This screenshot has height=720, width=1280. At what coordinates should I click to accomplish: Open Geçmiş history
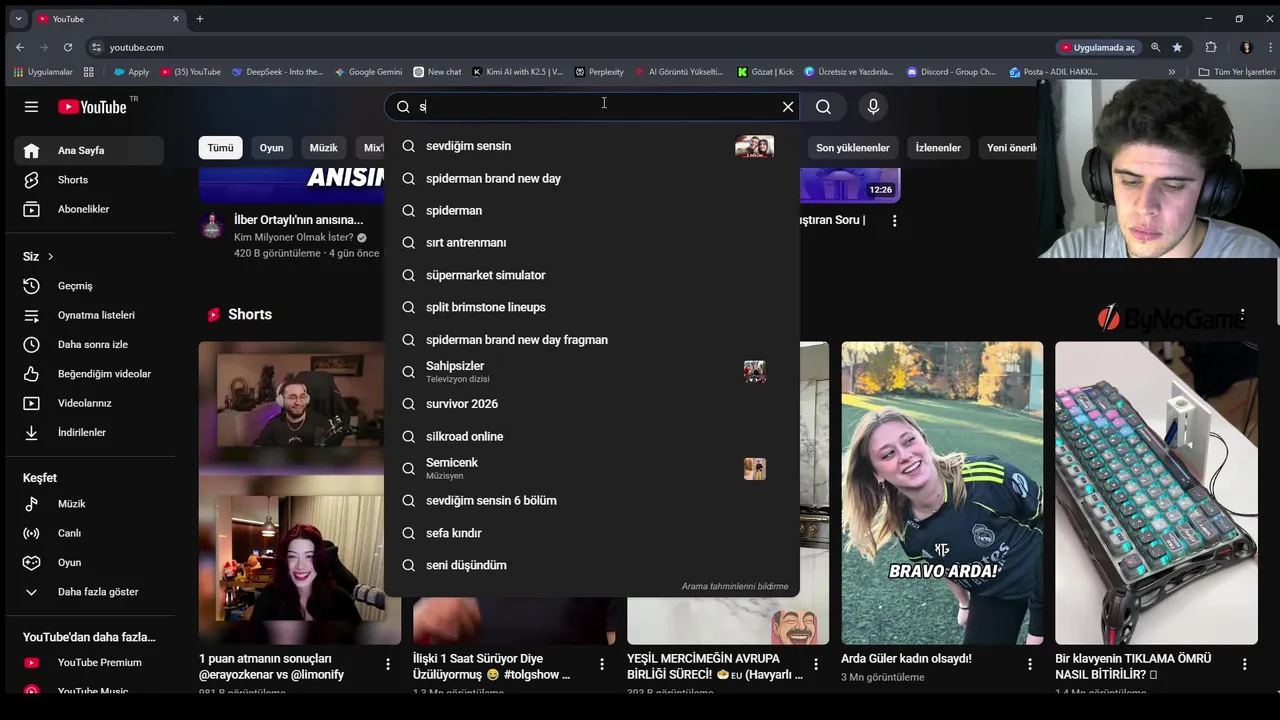(x=89, y=286)
